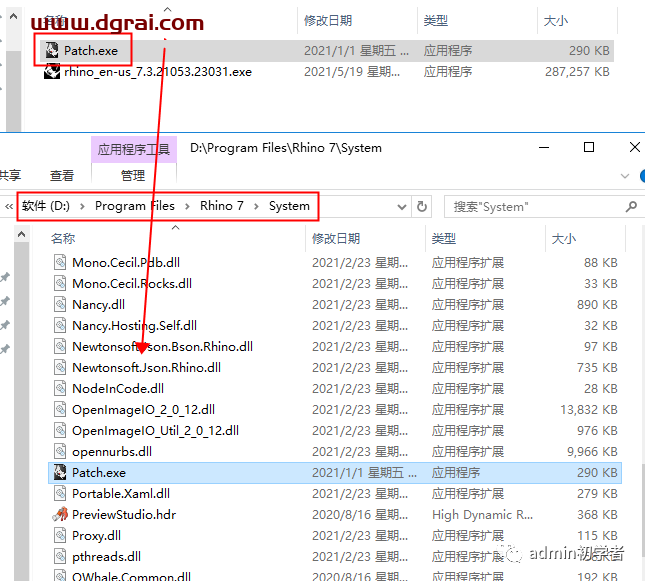Select the PreviewStudio.hdr file icon

coord(60,514)
